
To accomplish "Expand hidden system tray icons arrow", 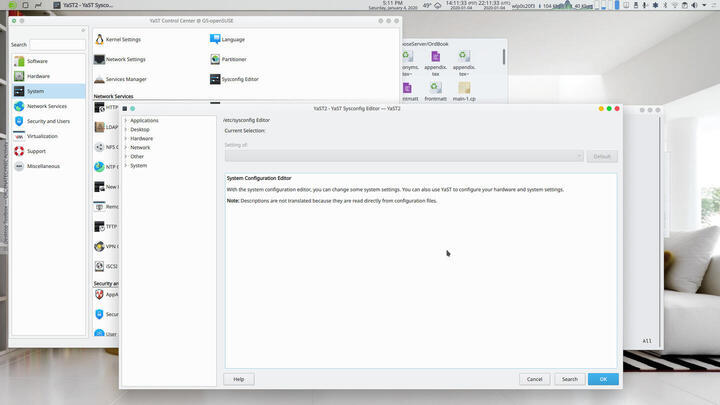I will click(704, 5).
